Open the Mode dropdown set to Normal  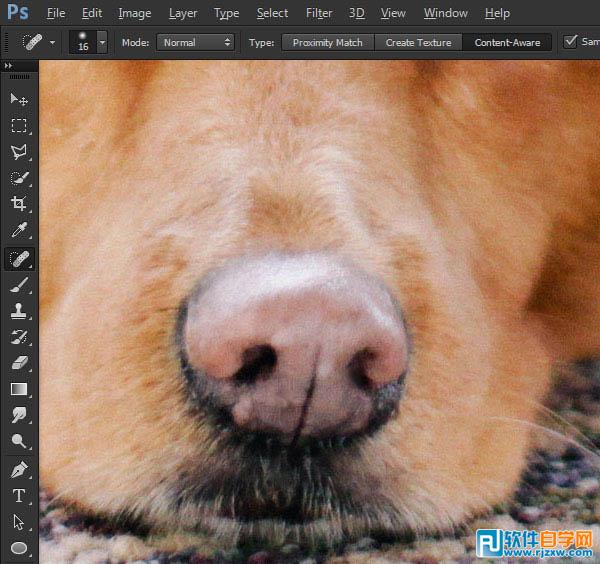pyautogui.click(x=196, y=43)
